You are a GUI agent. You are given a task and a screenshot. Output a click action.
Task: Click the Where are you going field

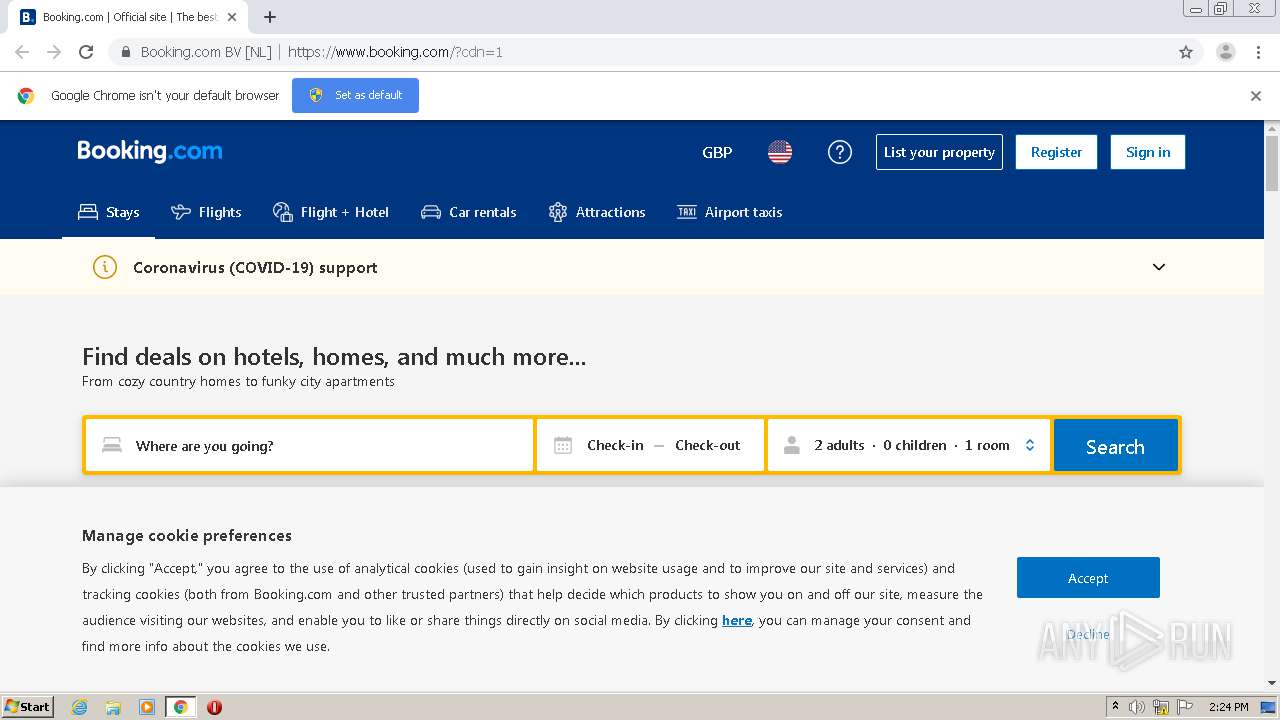coord(309,445)
